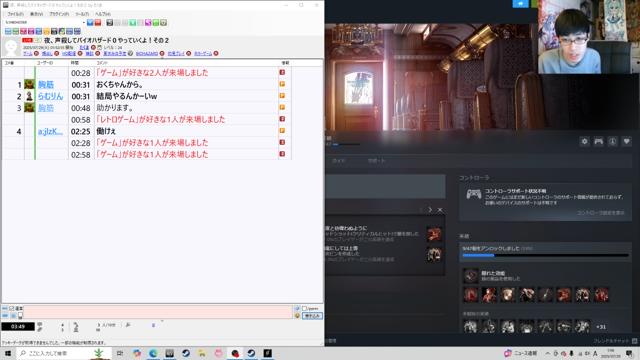Click the 書き込み submit button
The width and height of the screenshot is (640, 360).
pyautogui.click(x=312, y=316)
